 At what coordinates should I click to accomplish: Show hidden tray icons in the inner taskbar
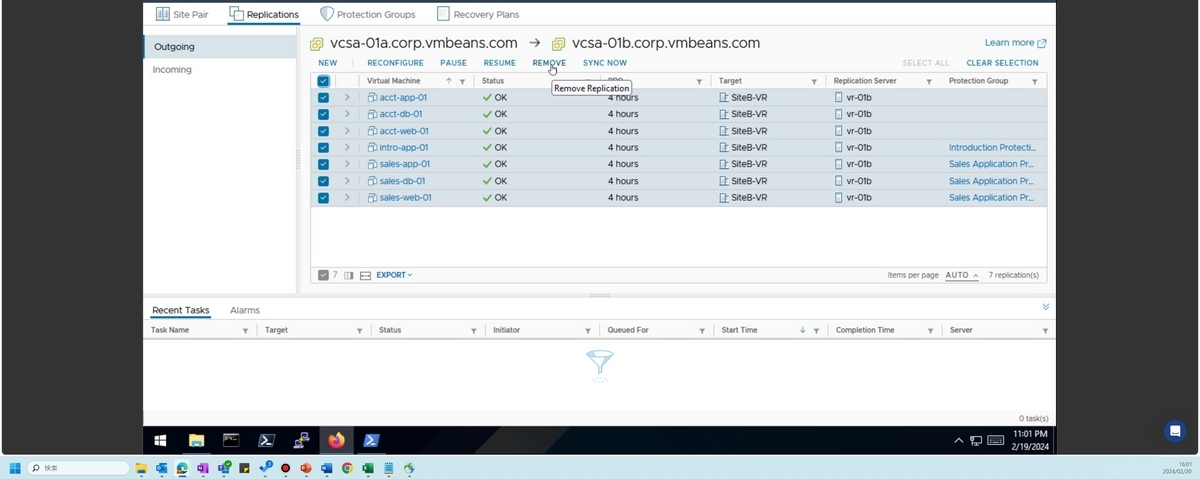(x=959, y=440)
